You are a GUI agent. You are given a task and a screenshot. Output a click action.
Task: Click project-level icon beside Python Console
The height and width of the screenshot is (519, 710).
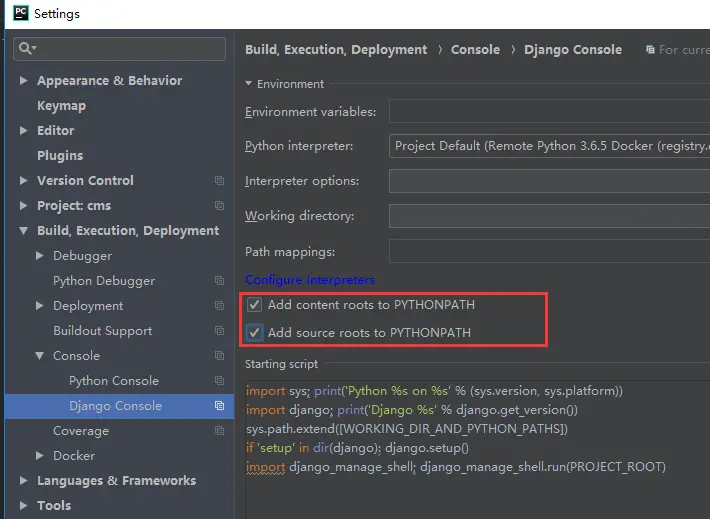click(219, 381)
